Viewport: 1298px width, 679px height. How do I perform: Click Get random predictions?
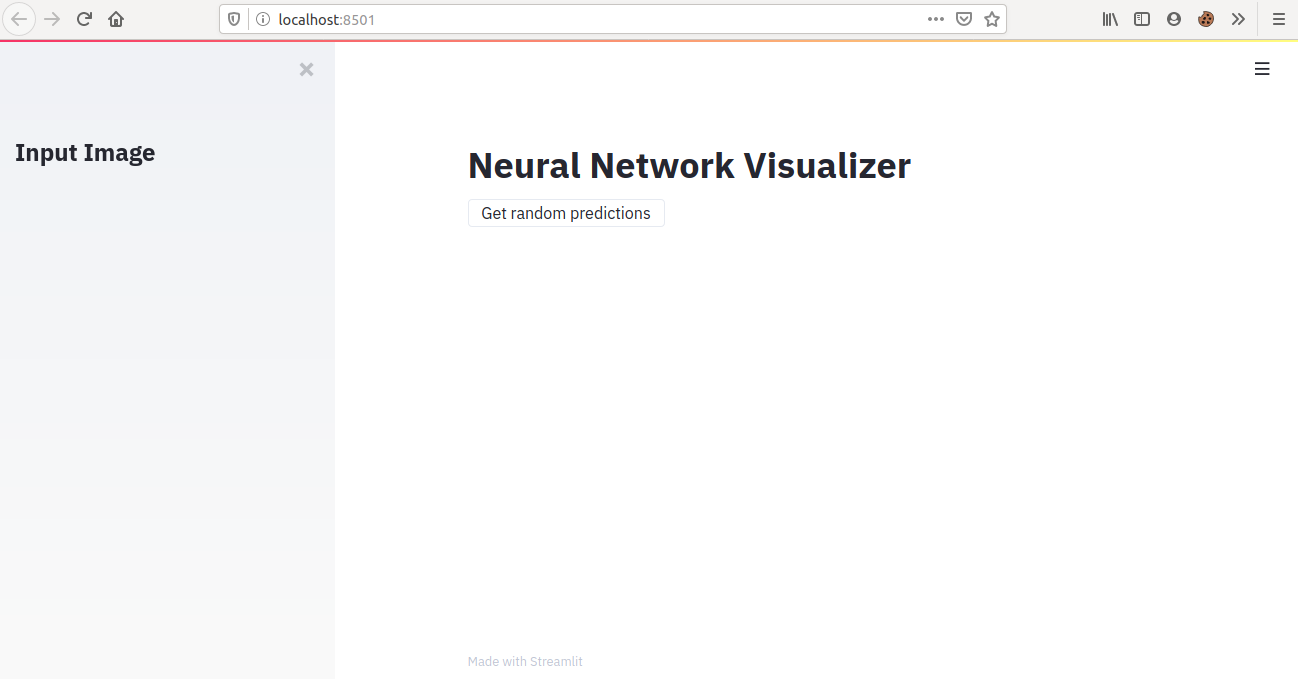pos(565,213)
